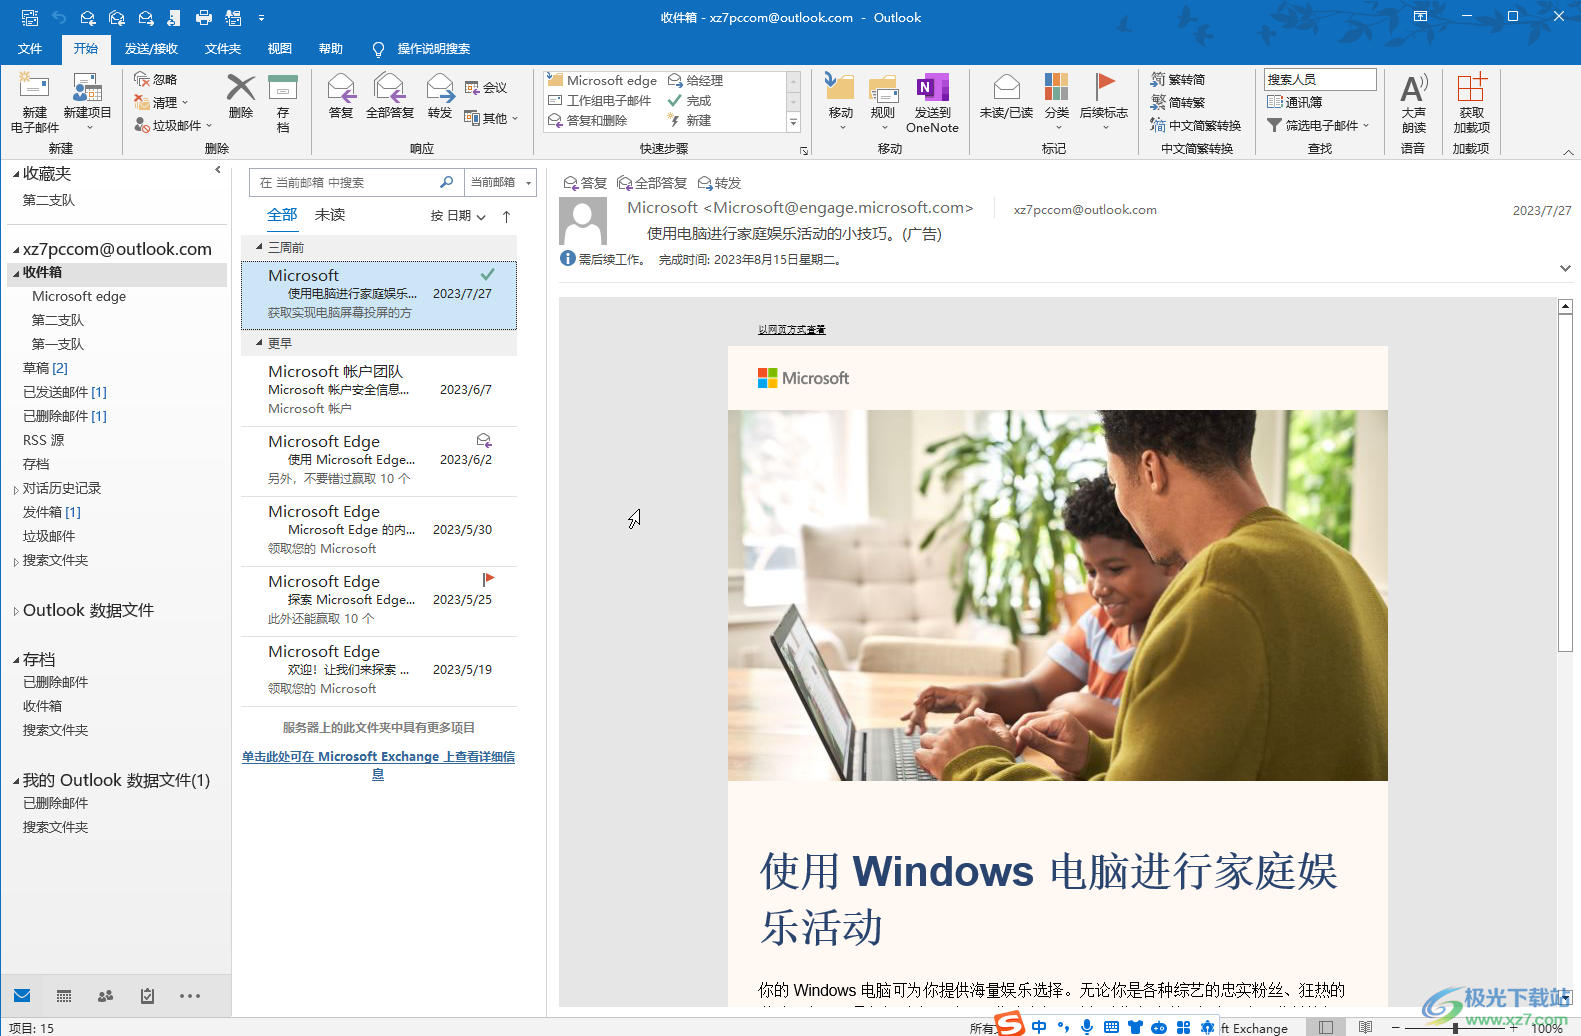Toggle Unread/Read status
Image resolution: width=1581 pixels, height=1036 pixels.
click(1006, 96)
